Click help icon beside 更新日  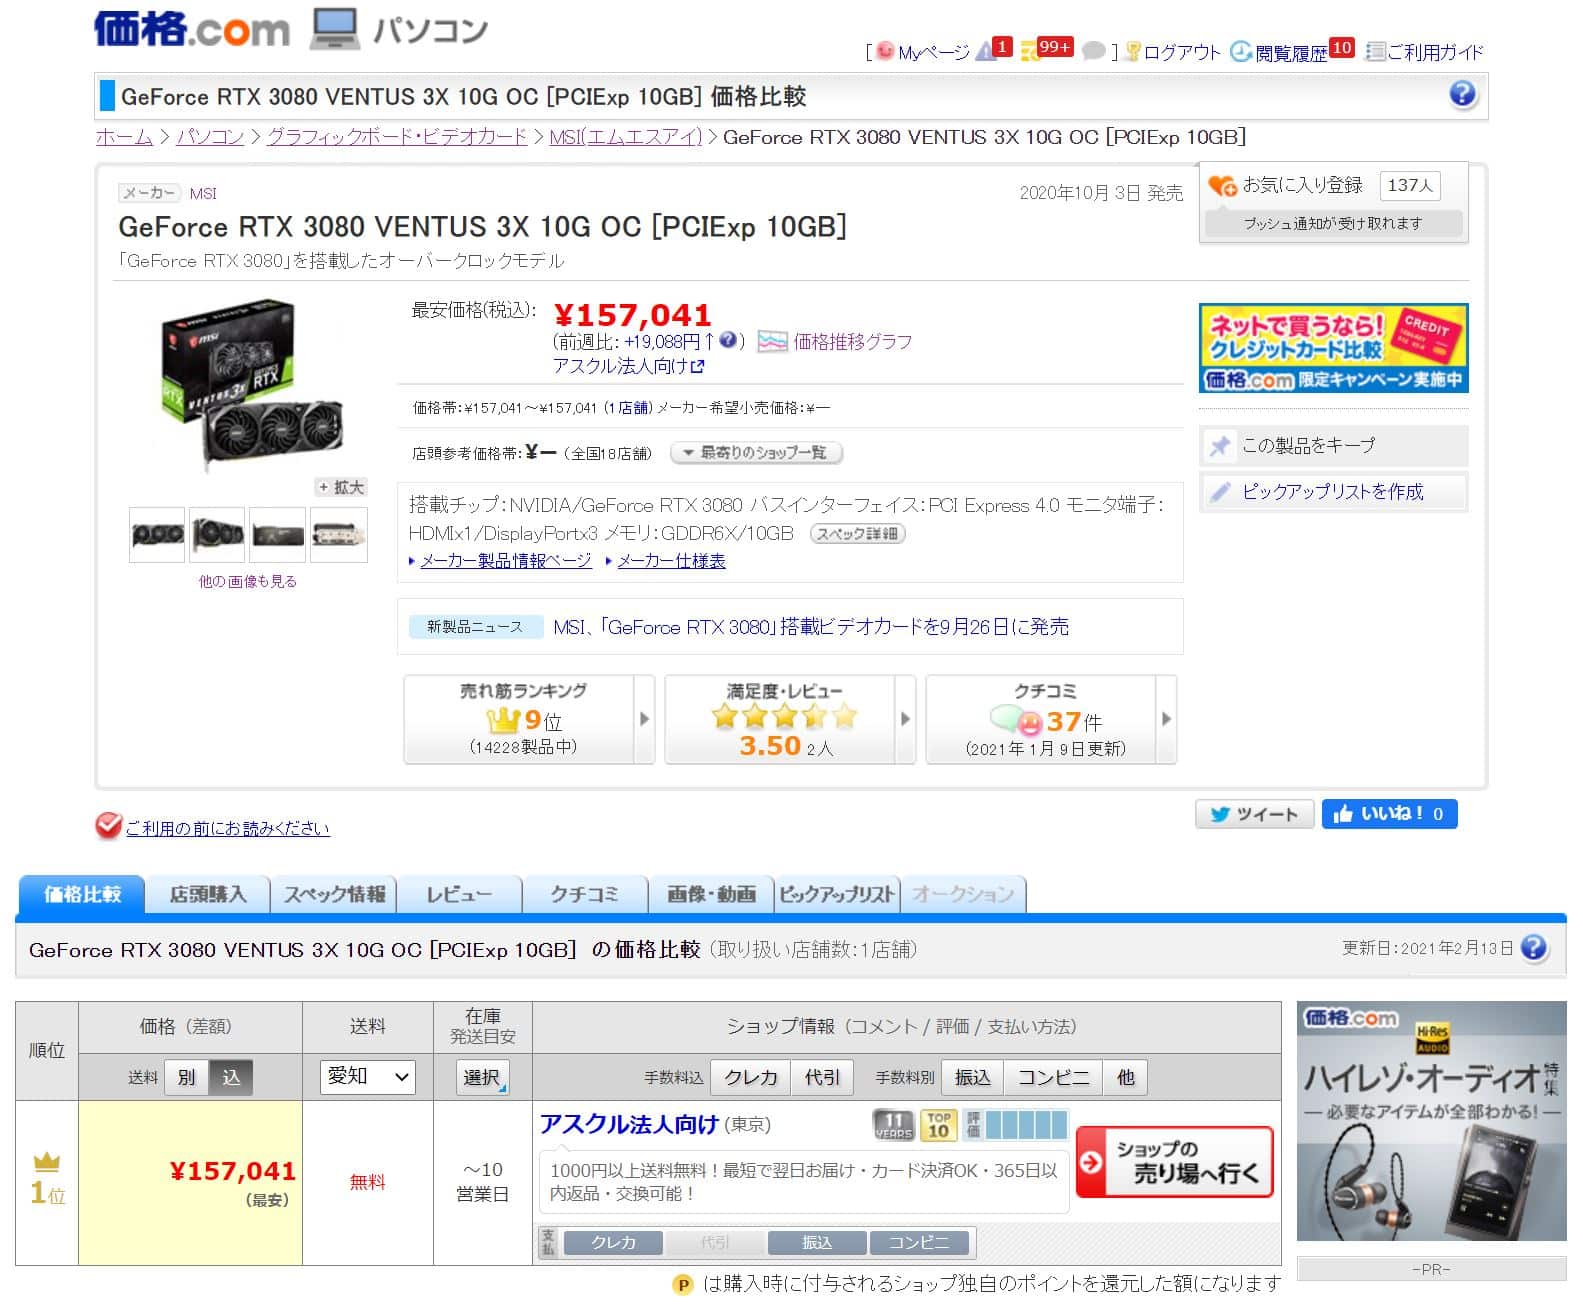[1533, 948]
